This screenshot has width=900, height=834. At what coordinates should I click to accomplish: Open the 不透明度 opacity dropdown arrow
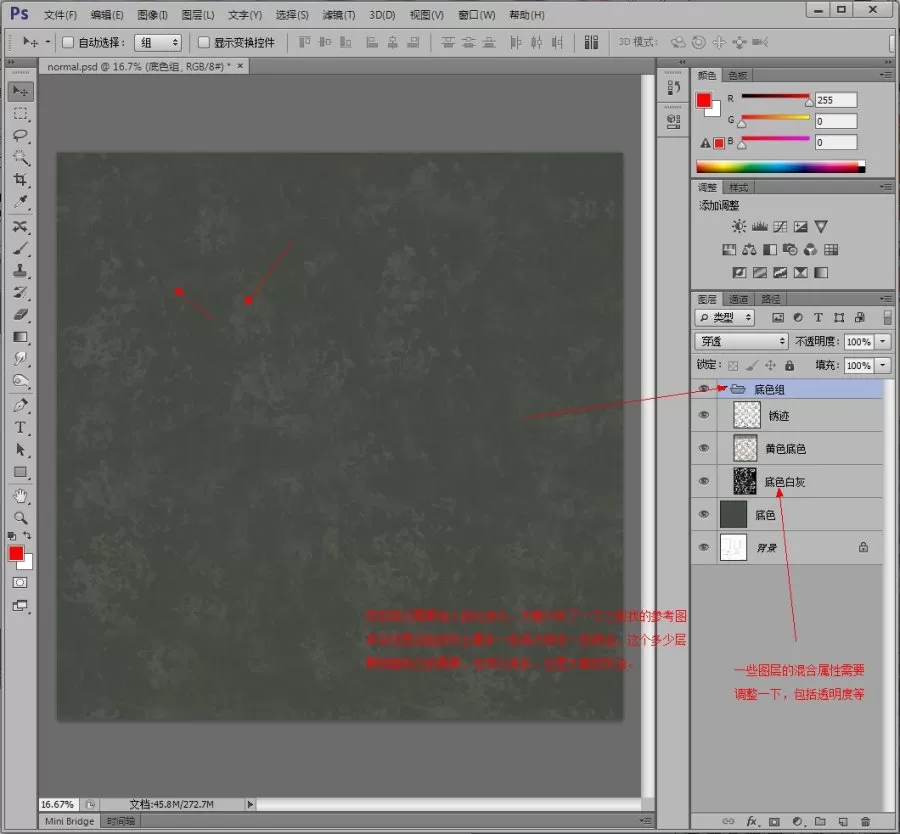(883, 342)
